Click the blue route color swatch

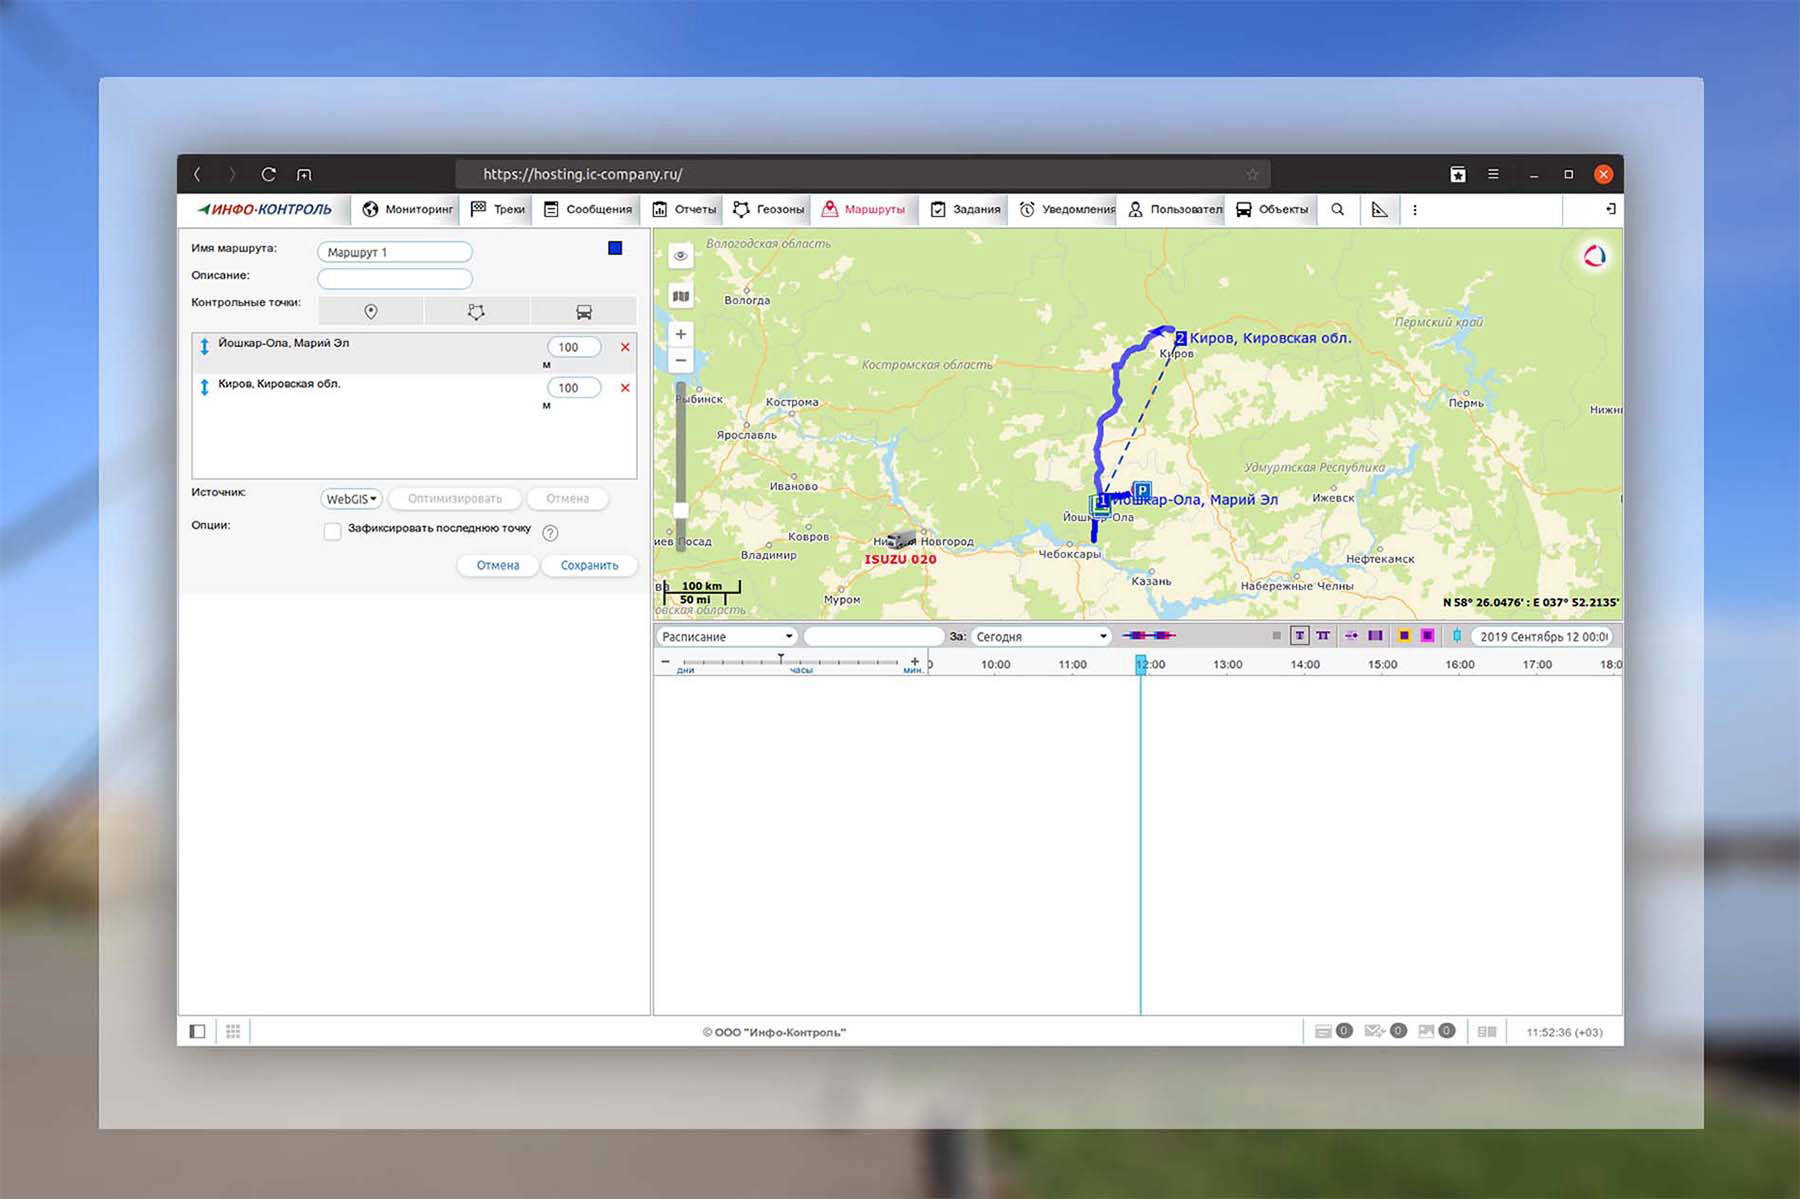click(615, 249)
